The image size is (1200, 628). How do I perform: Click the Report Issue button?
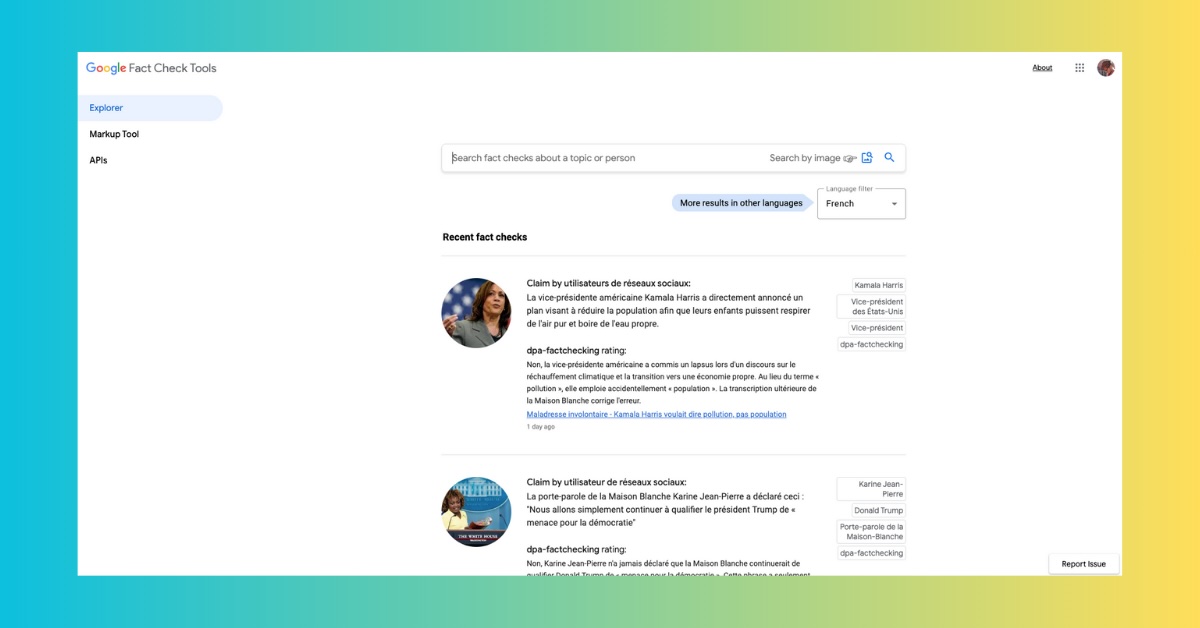(1083, 564)
